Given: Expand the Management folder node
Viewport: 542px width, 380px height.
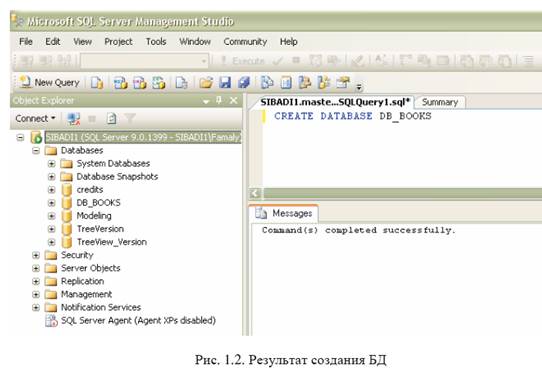Looking at the screenshot, I should click(36, 295).
